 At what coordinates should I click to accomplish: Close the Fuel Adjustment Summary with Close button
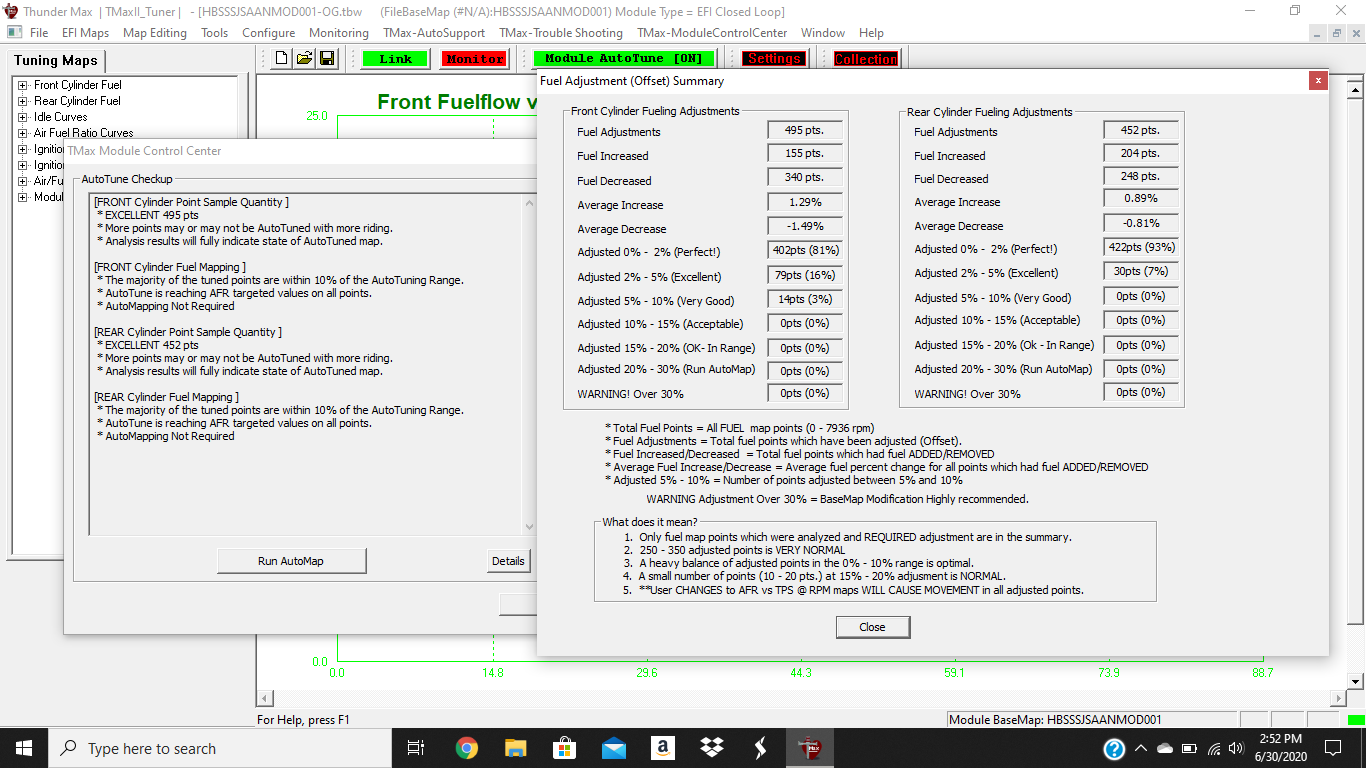pos(872,627)
